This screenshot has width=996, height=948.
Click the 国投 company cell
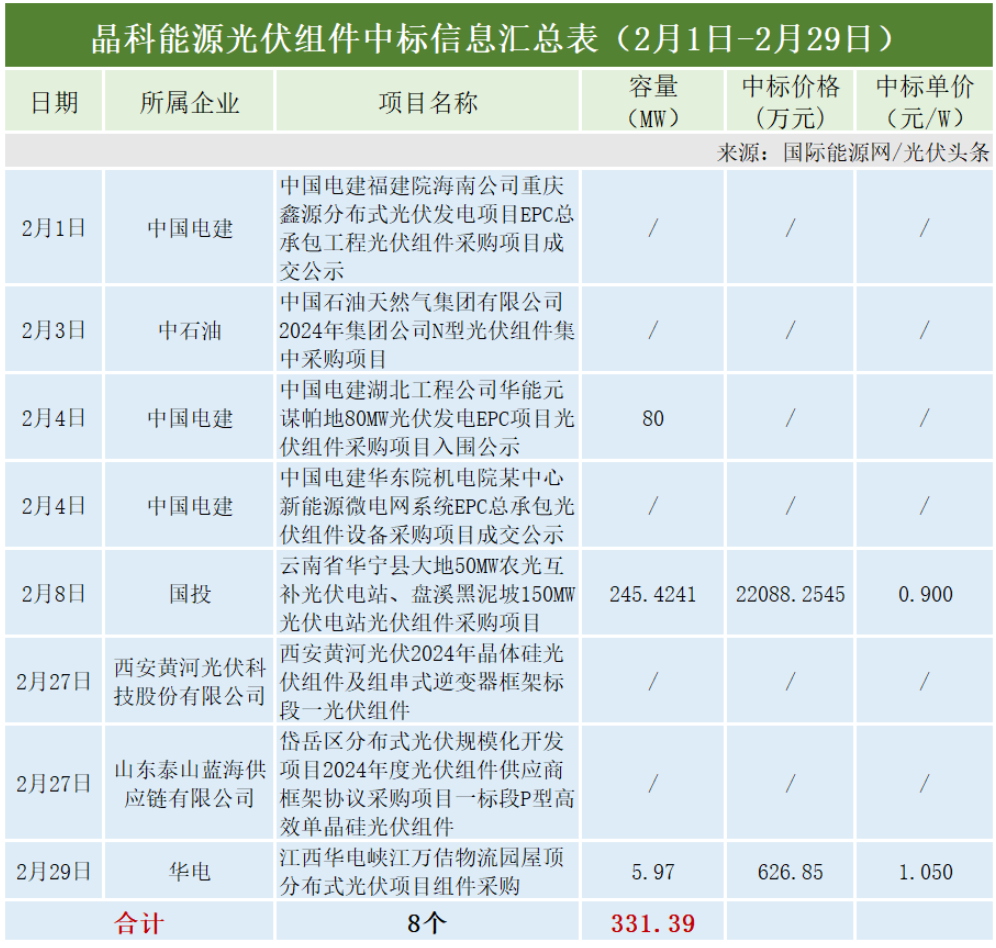tap(189, 593)
